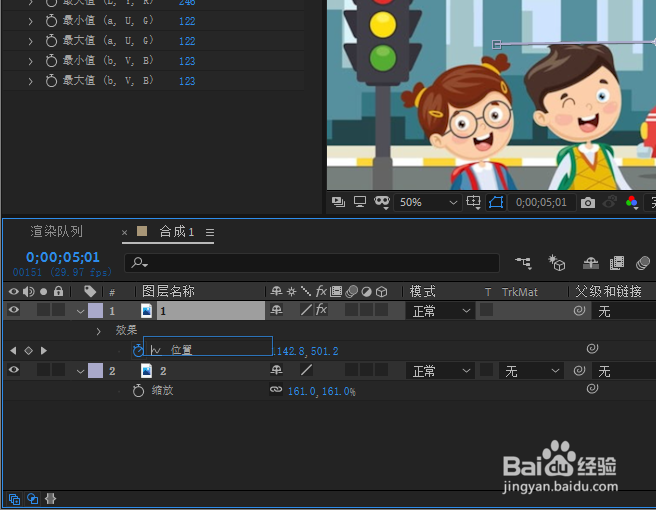Click 父级和链接 column header
The height and width of the screenshot is (510, 656).
coord(608,291)
